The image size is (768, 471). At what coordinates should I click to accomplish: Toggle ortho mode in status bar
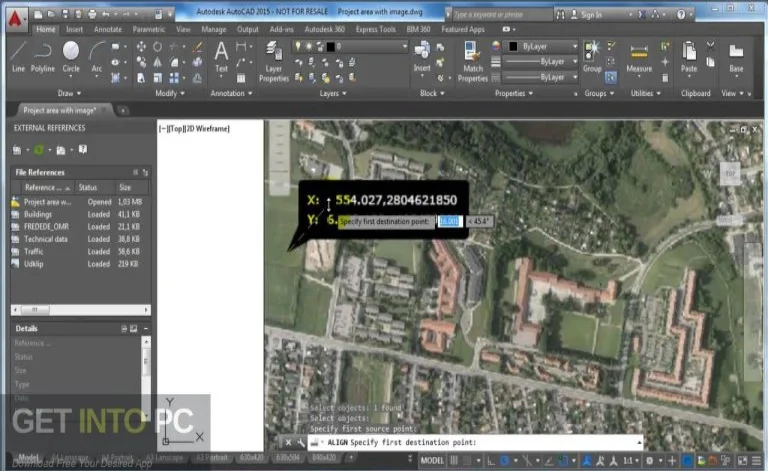[x=491, y=460]
